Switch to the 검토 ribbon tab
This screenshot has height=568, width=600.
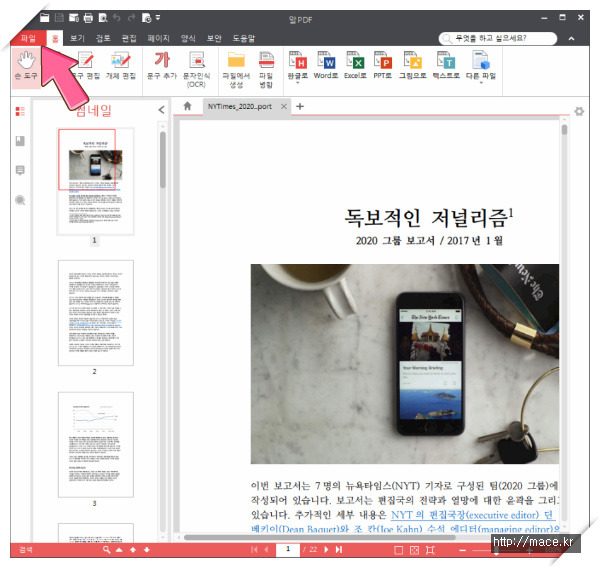pyautogui.click(x=103, y=38)
